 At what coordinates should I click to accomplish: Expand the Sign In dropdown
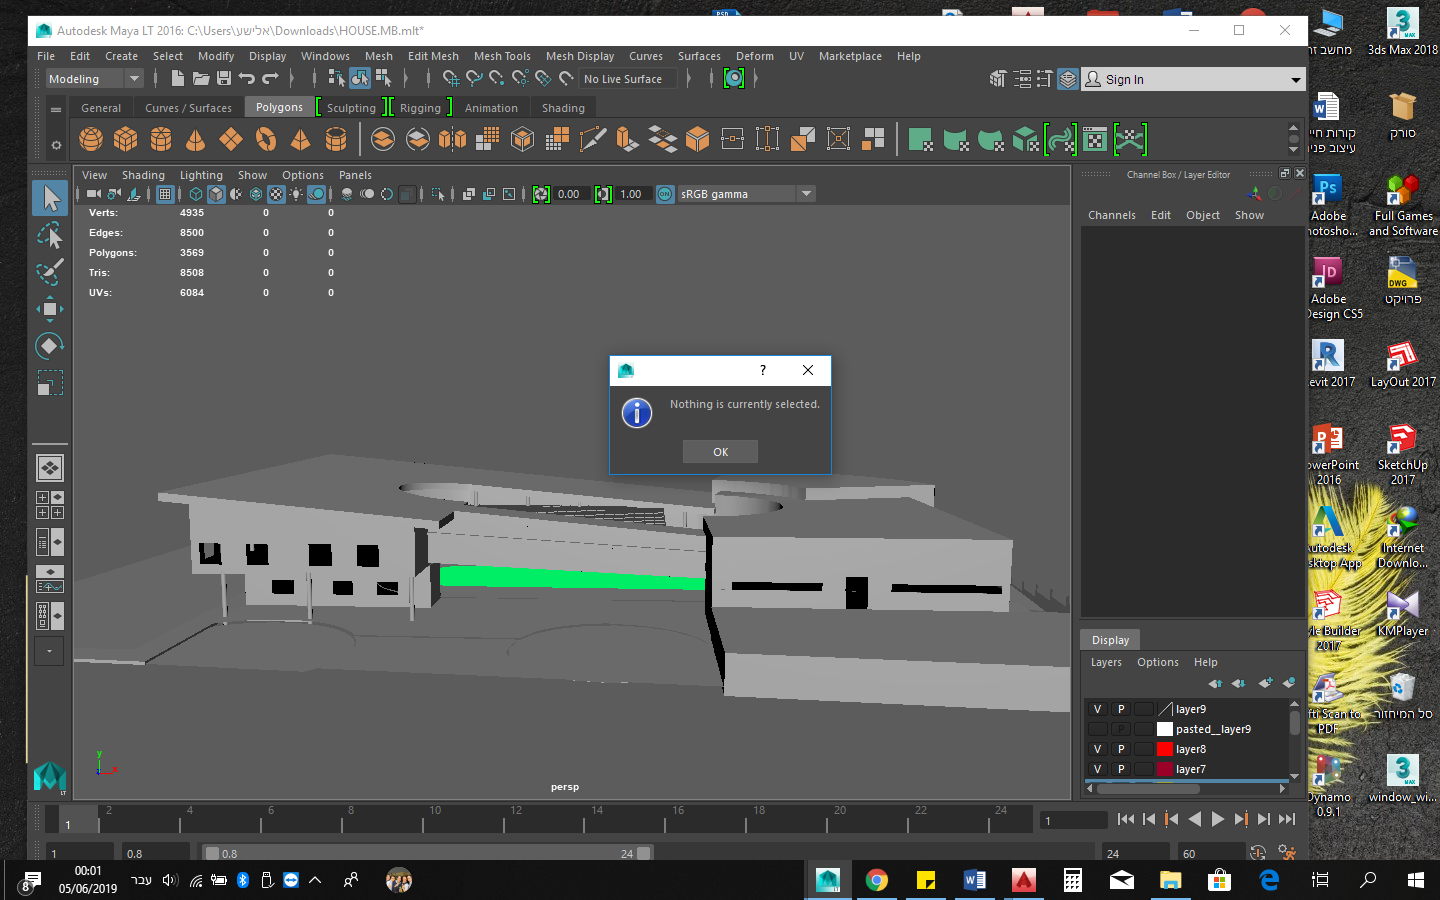click(1296, 78)
